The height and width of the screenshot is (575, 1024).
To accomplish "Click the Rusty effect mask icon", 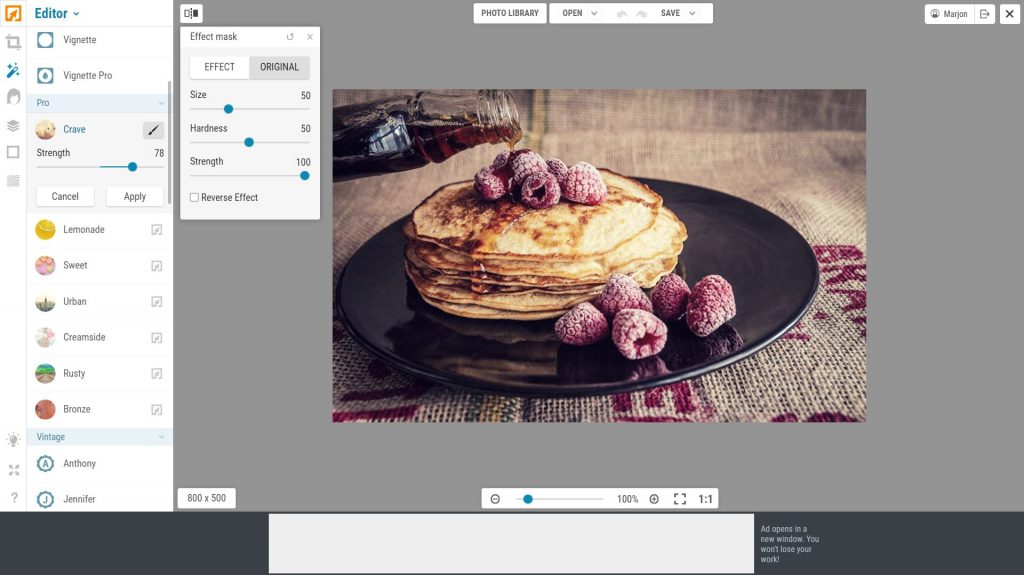I will tap(157, 374).
